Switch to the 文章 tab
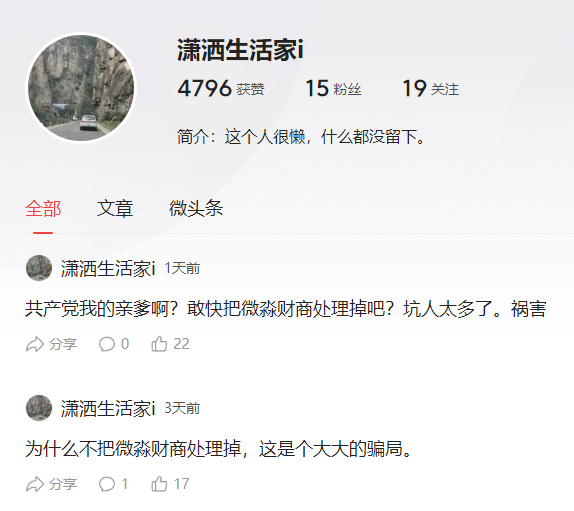The height and width of the screenshot is (511, 574). pos(115,208)
